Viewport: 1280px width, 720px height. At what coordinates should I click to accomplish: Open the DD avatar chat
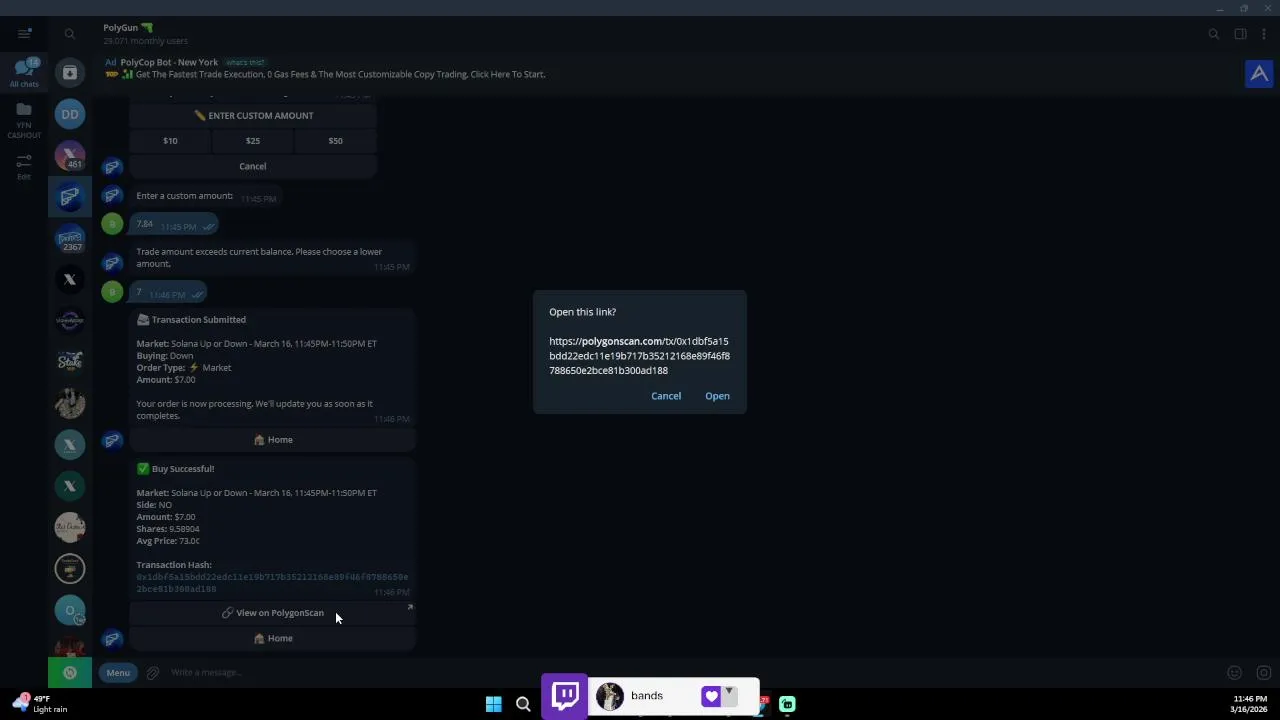pos(70,114)
